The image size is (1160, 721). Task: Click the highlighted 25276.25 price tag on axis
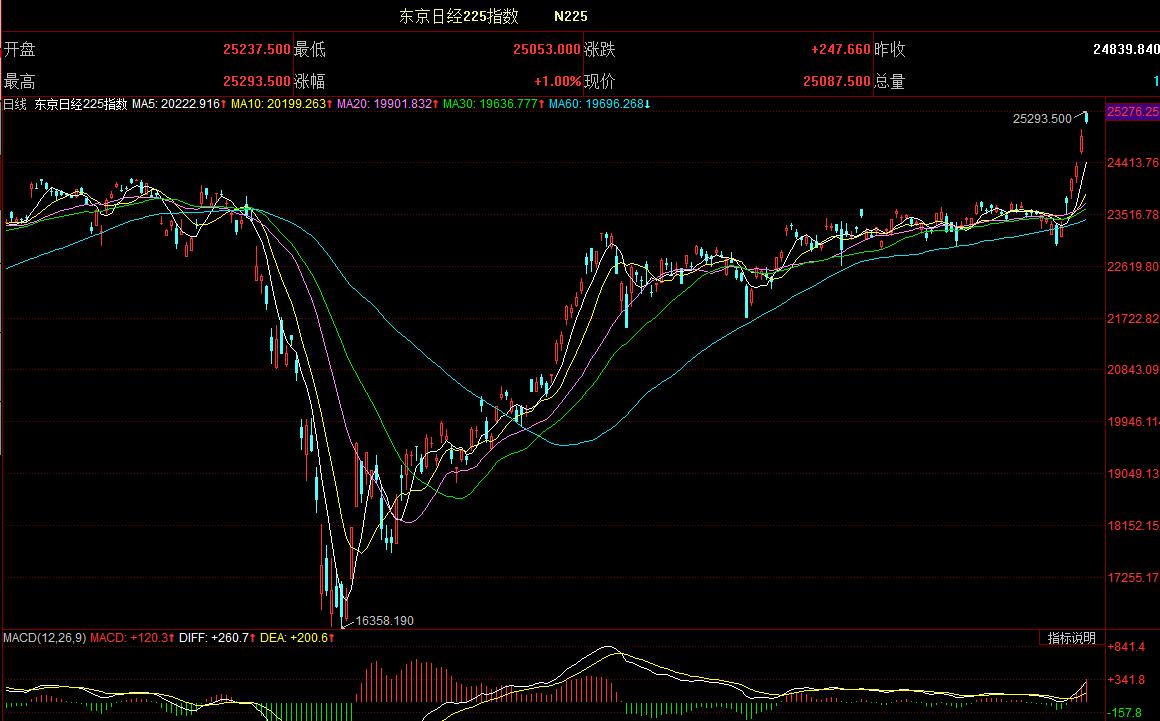tap(1133, 112)
